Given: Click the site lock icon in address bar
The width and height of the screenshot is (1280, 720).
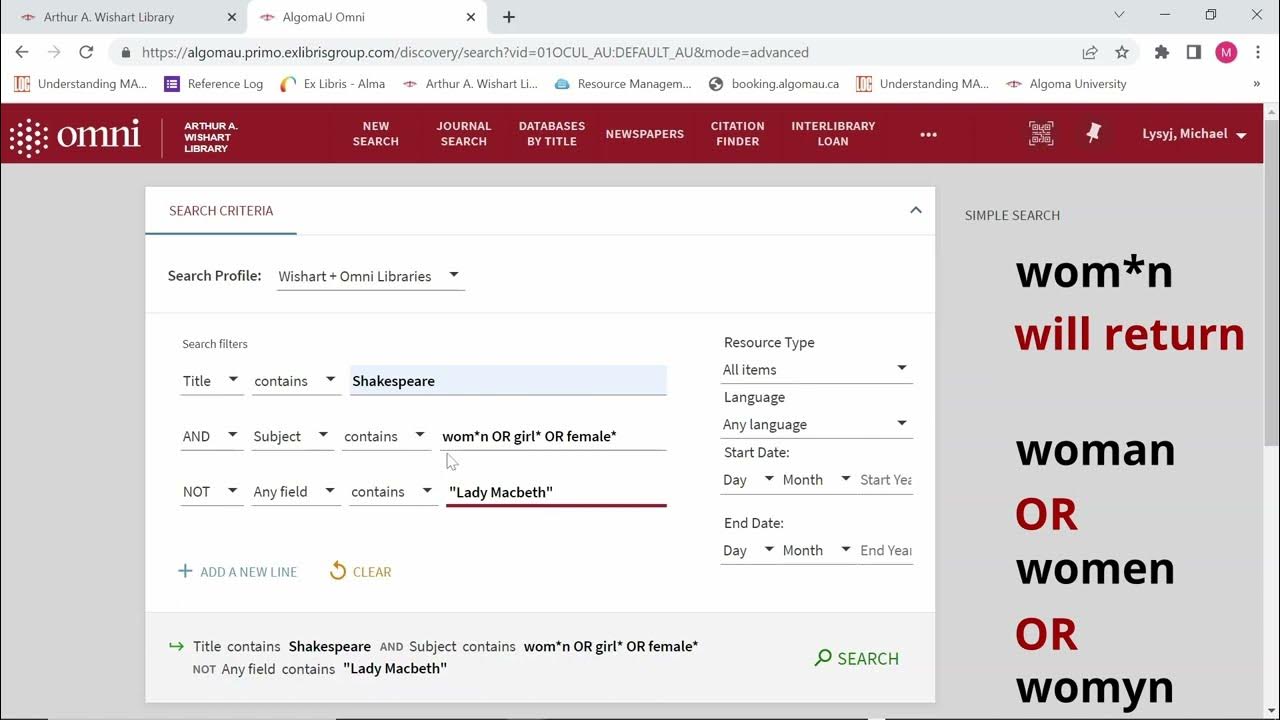Looking at the screenshot, I should 126,52.
